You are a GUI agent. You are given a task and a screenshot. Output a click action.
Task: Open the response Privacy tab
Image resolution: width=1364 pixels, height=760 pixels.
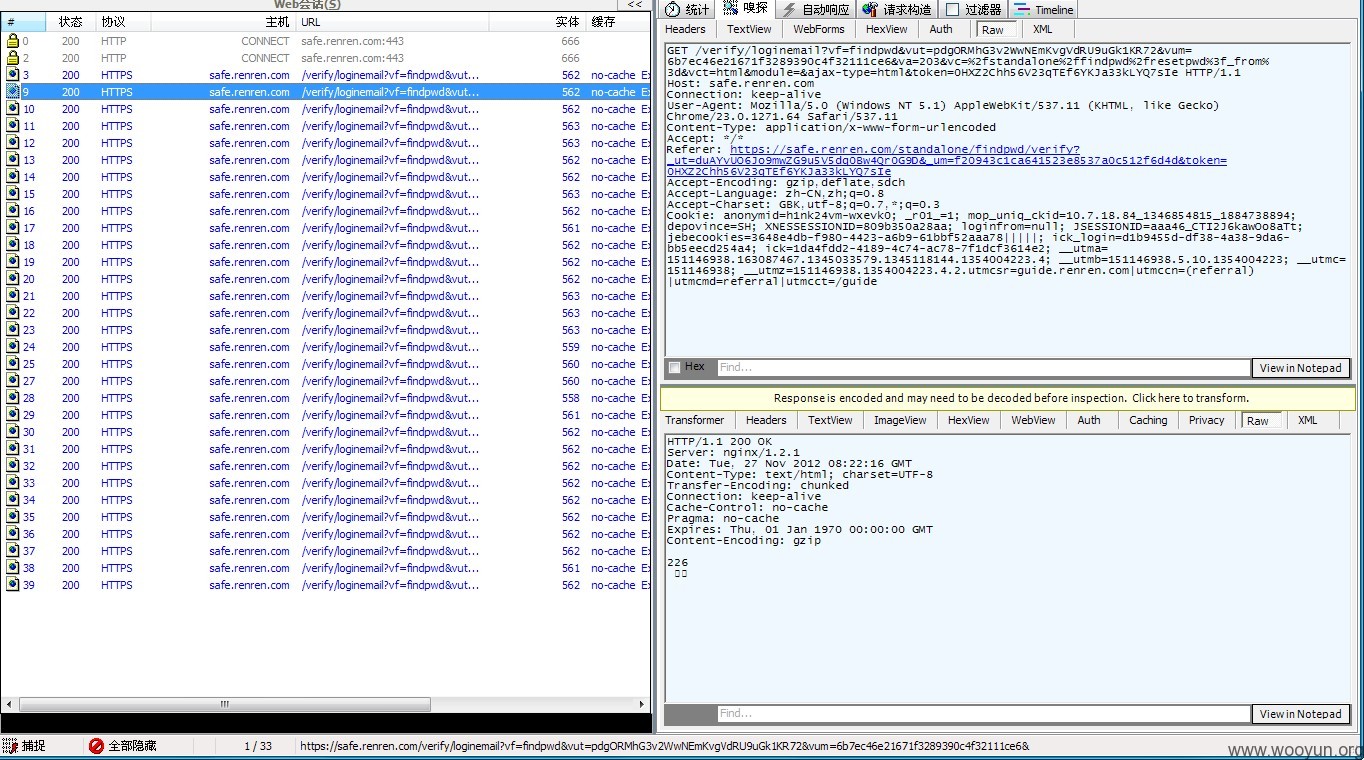[1206, 421]
